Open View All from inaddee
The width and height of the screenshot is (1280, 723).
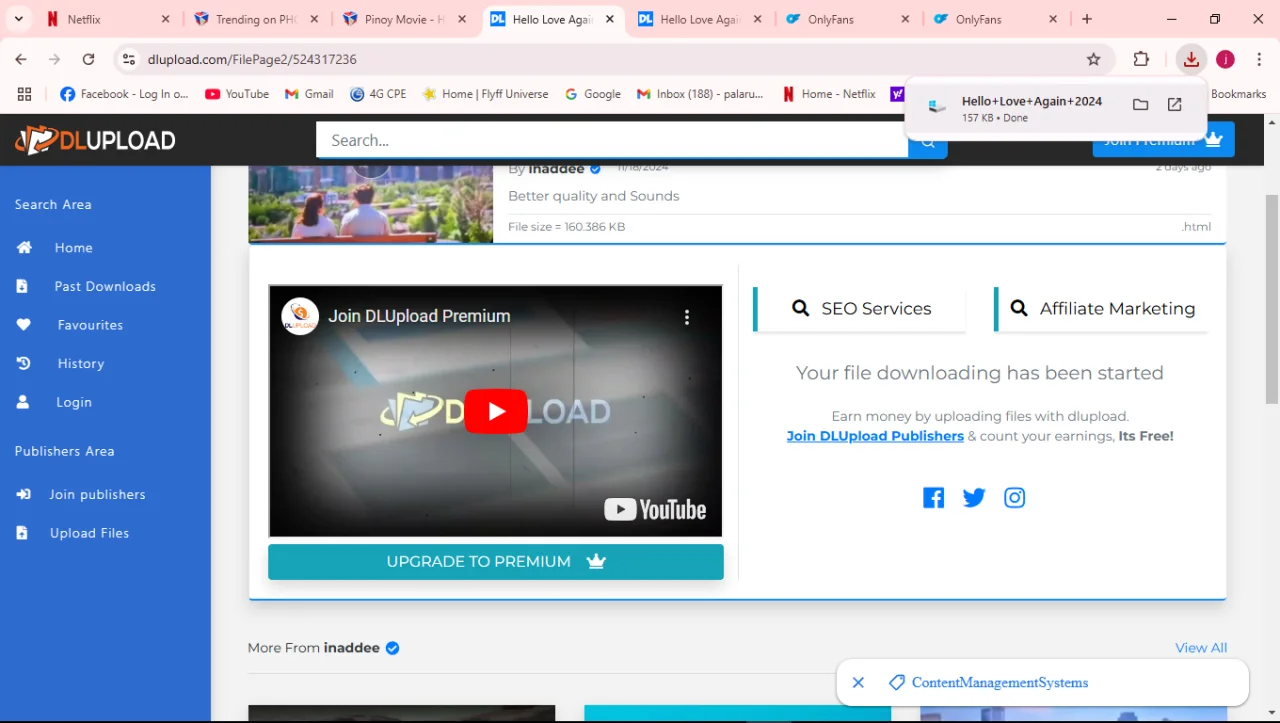(x=1201, y=648)
